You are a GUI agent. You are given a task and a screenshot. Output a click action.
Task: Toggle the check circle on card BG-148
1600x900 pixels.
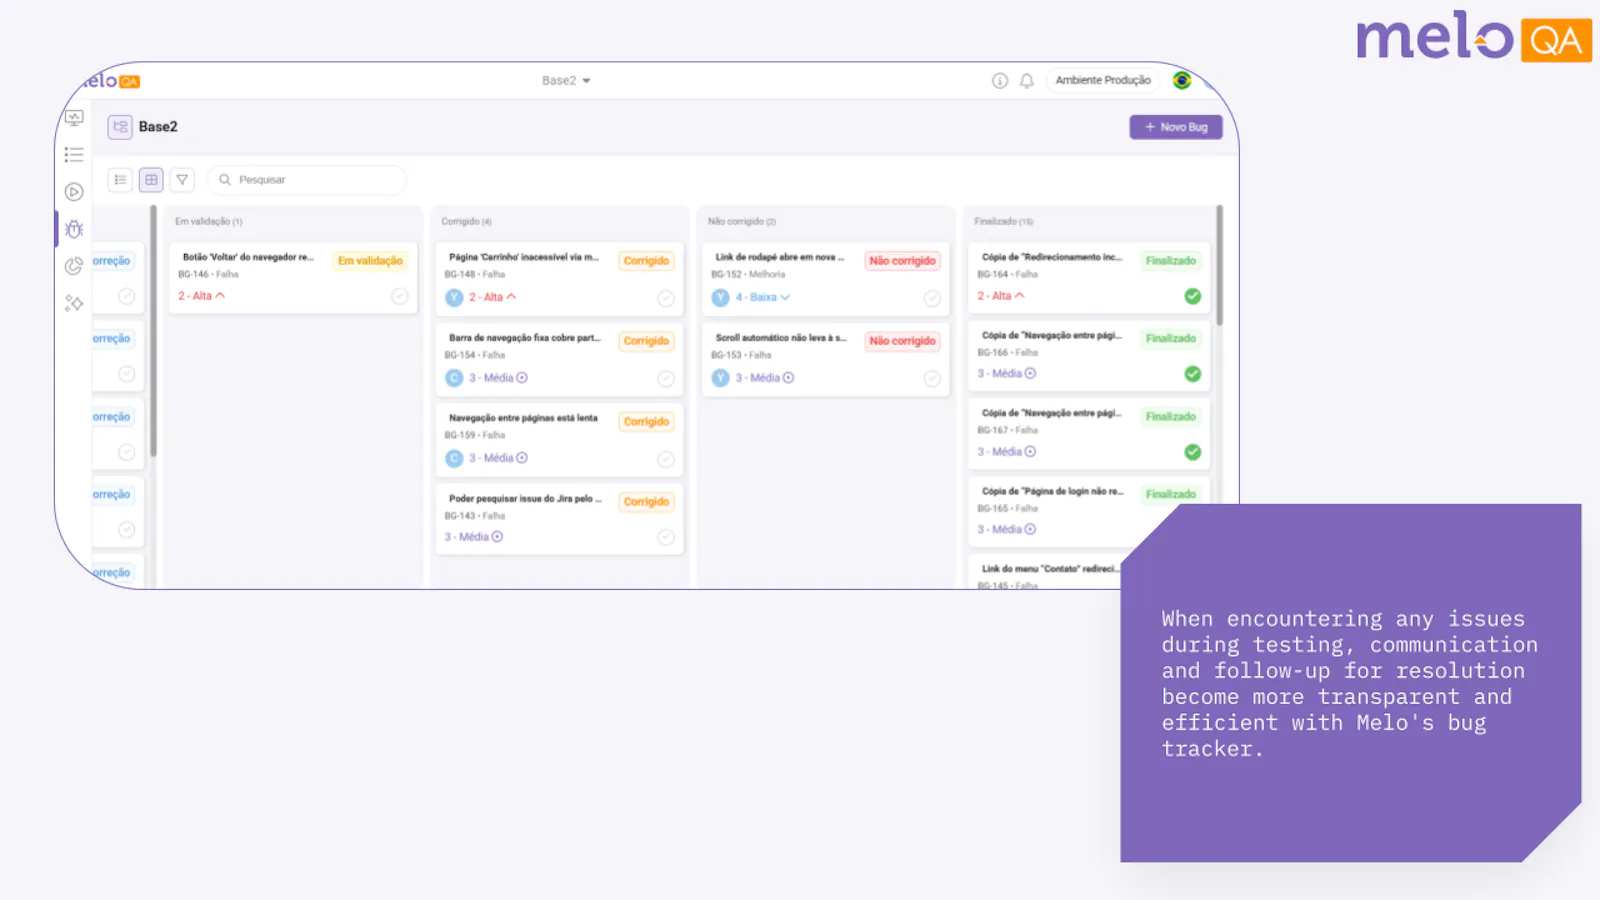click(665, 298)
